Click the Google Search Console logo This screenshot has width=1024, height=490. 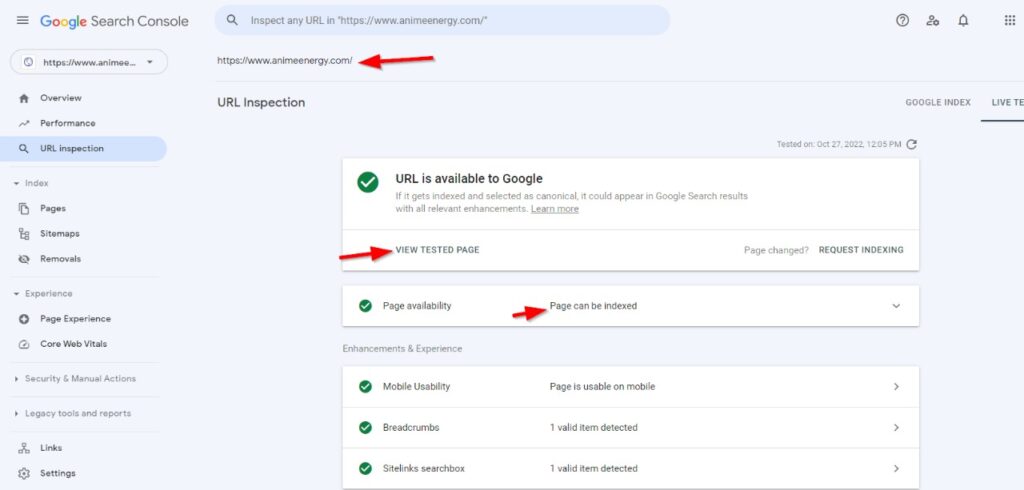[114, 21]
